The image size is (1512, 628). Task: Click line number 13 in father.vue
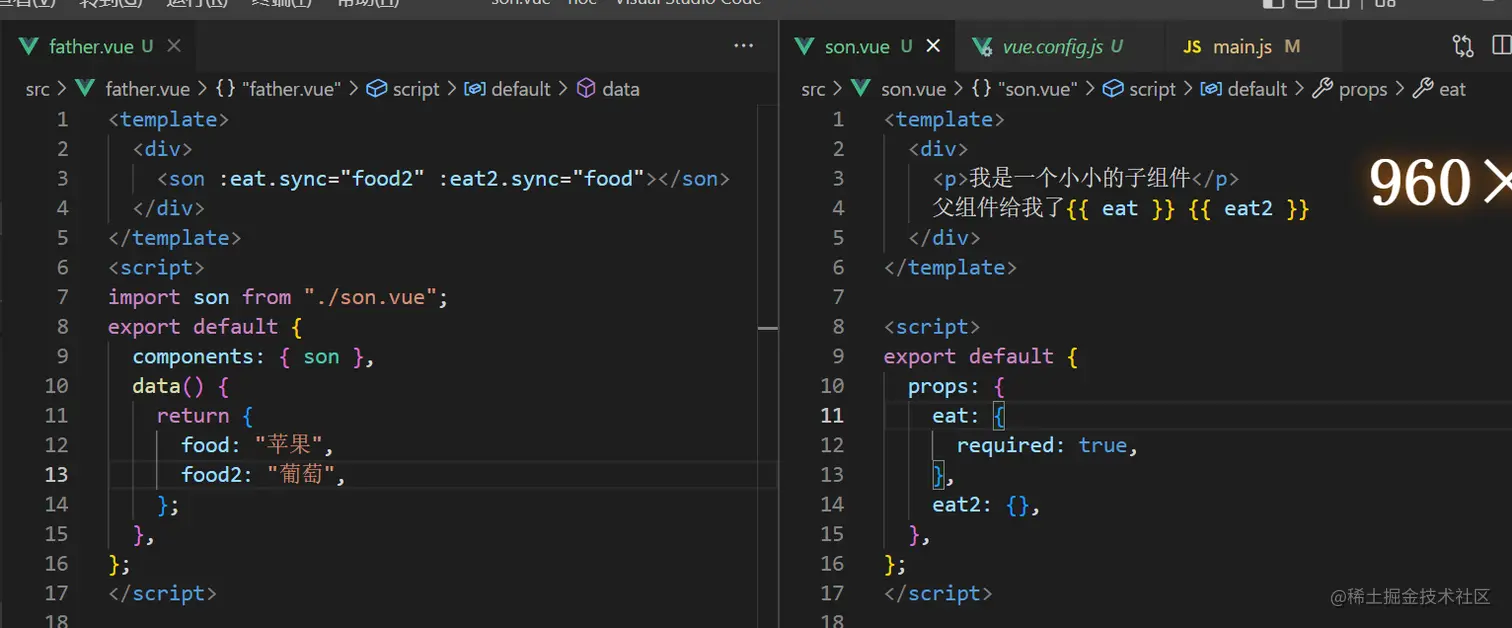pos(57,474)
